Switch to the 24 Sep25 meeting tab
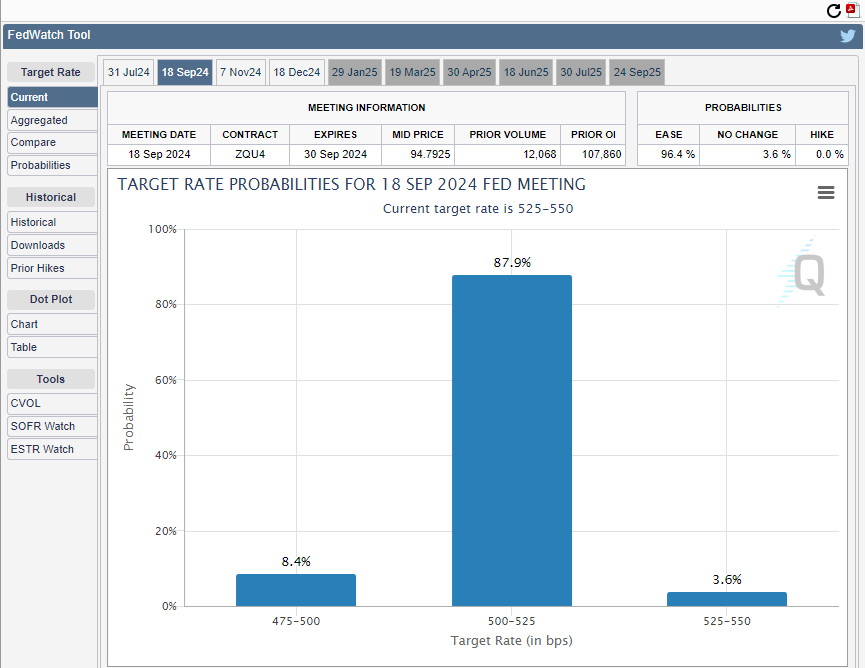 coord(637,72)
